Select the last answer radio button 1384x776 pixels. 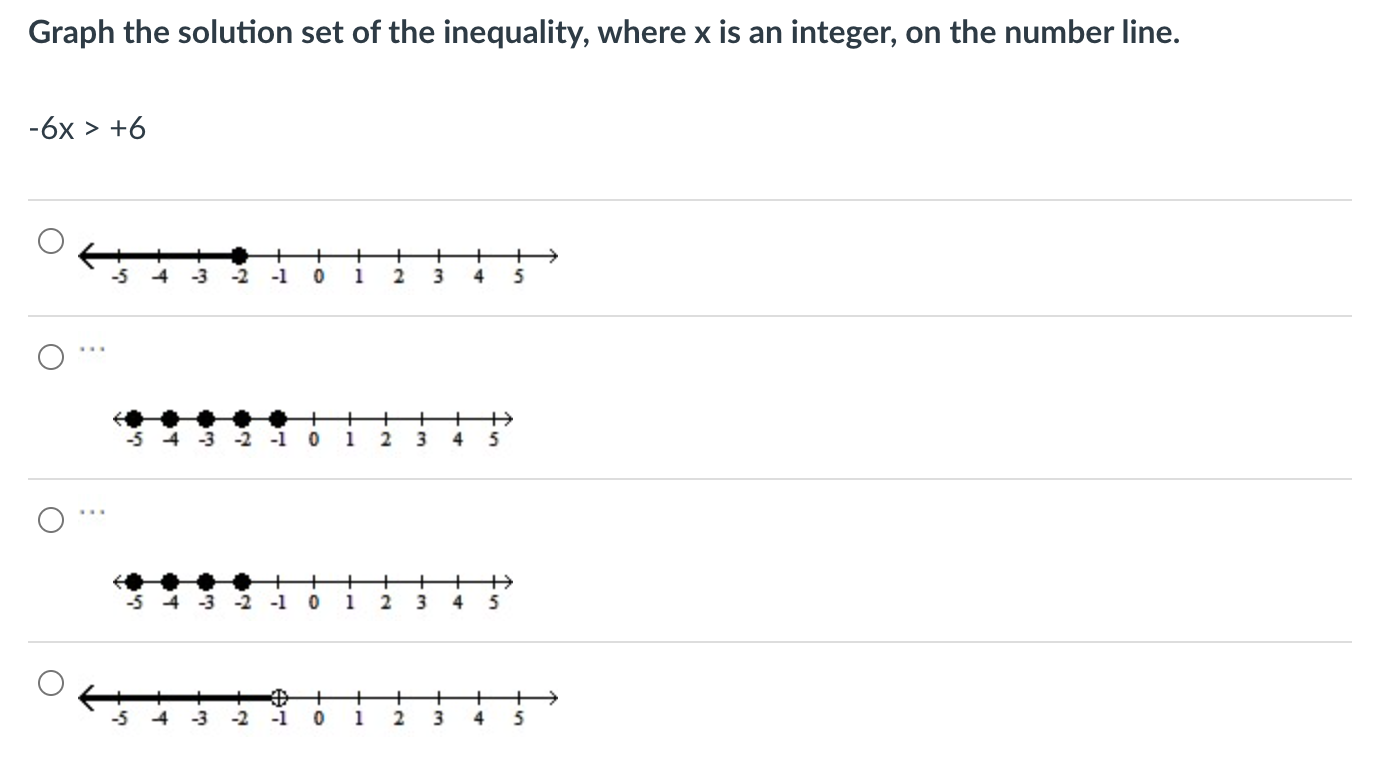pyautogui.click(x=50, y=681)
